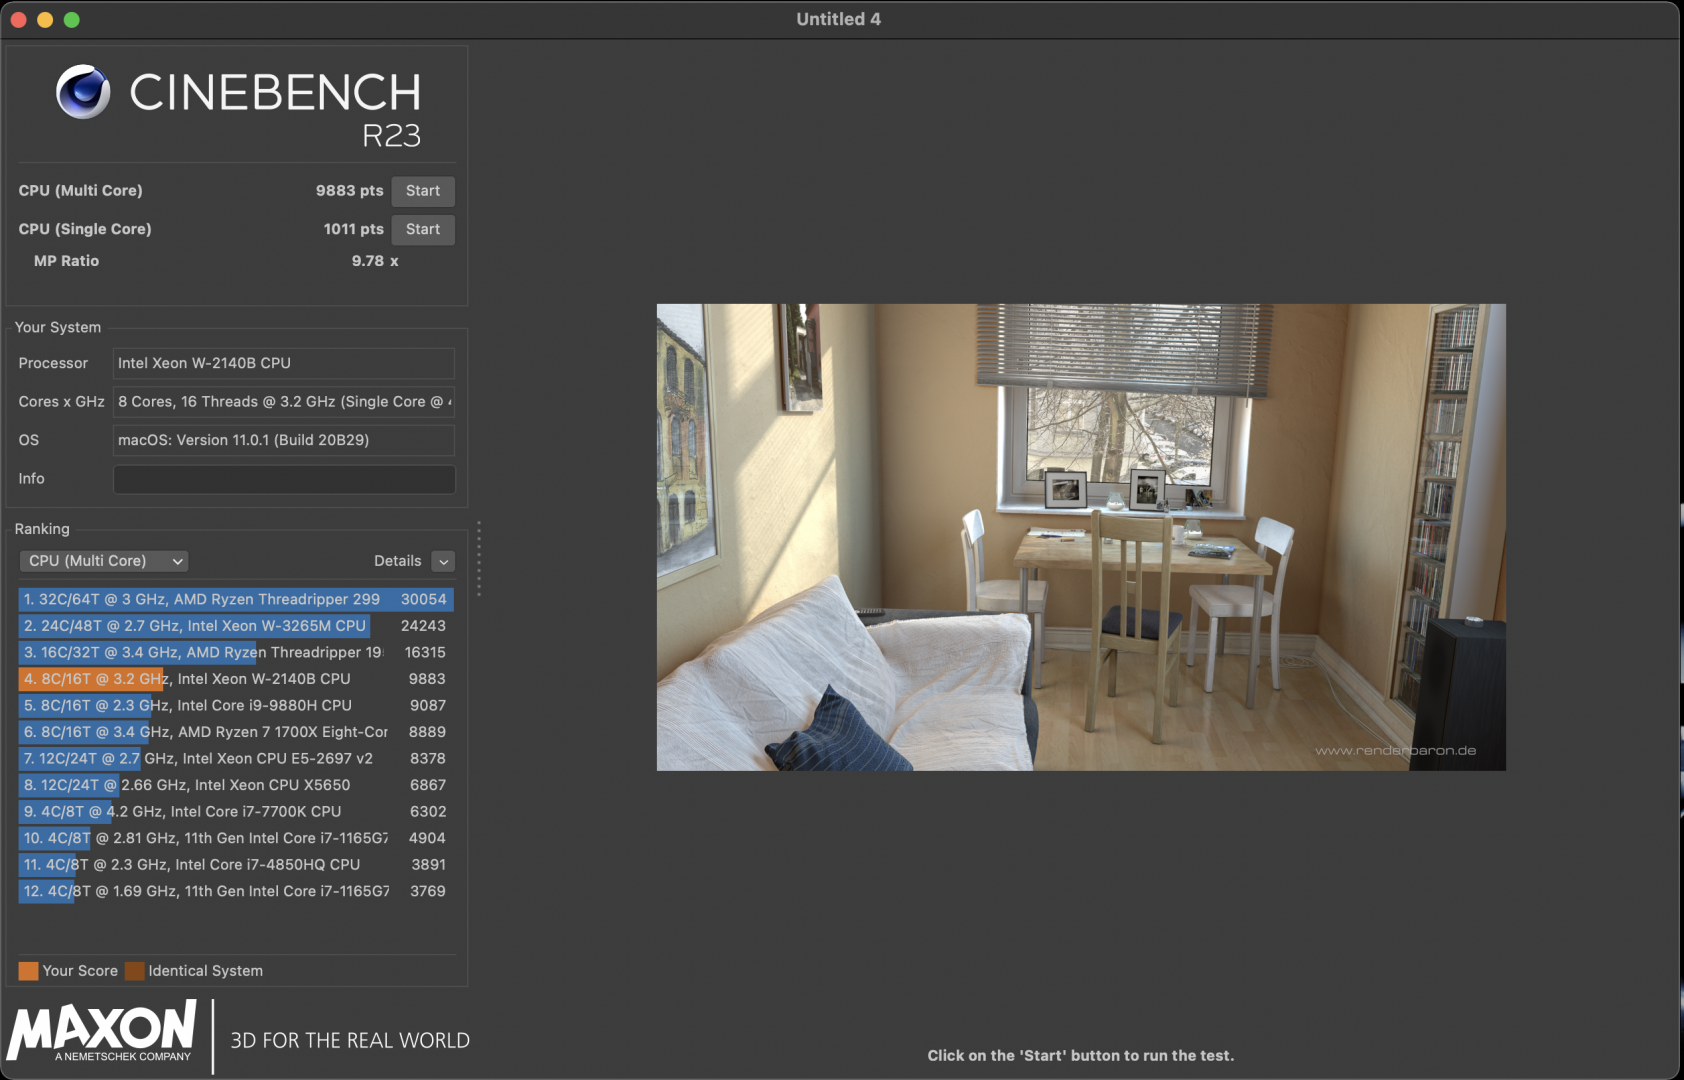Select ranking row Intel Core i7-7700K CPU
This screenshot has width=1684, height=1080.
(x=236, y=811)
